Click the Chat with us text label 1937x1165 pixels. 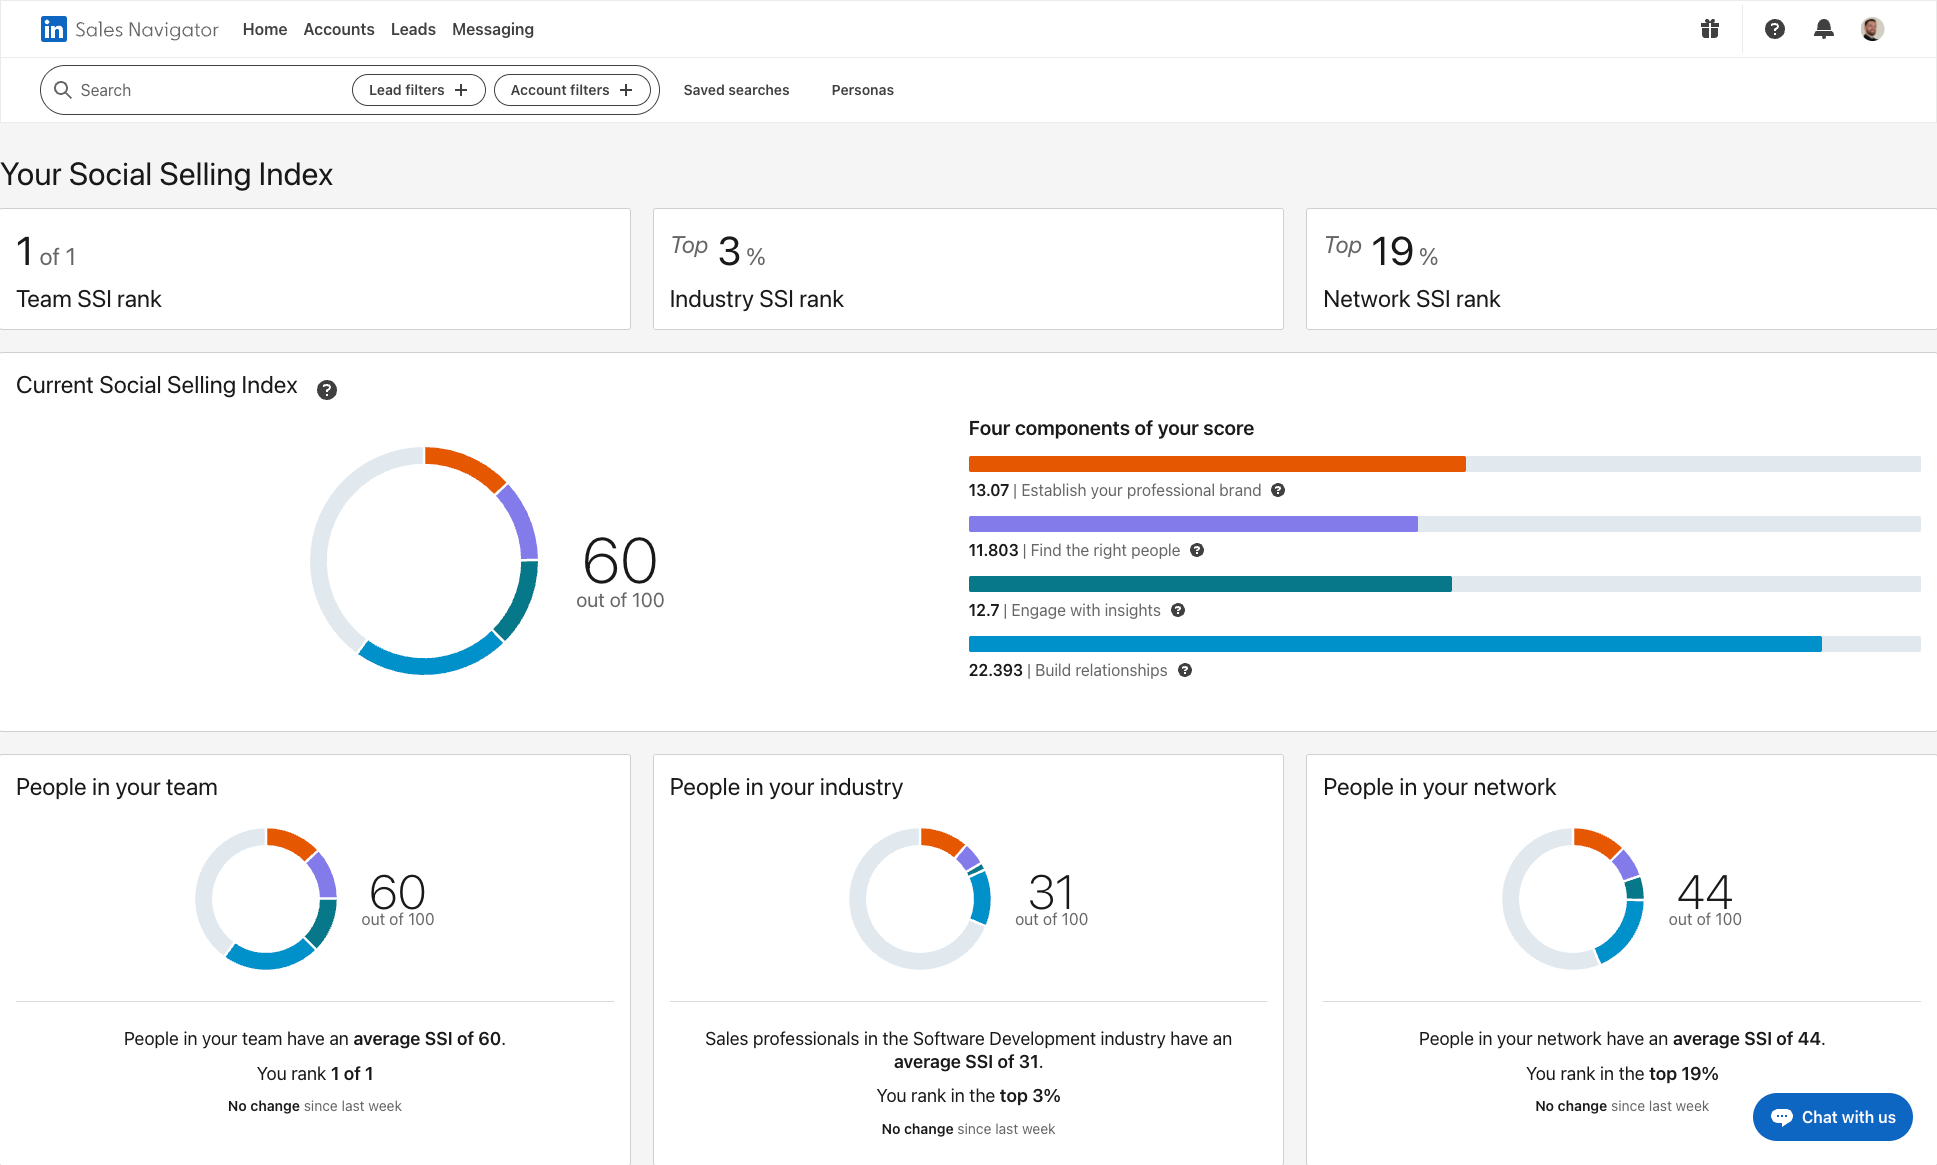coord(1849,1117)
